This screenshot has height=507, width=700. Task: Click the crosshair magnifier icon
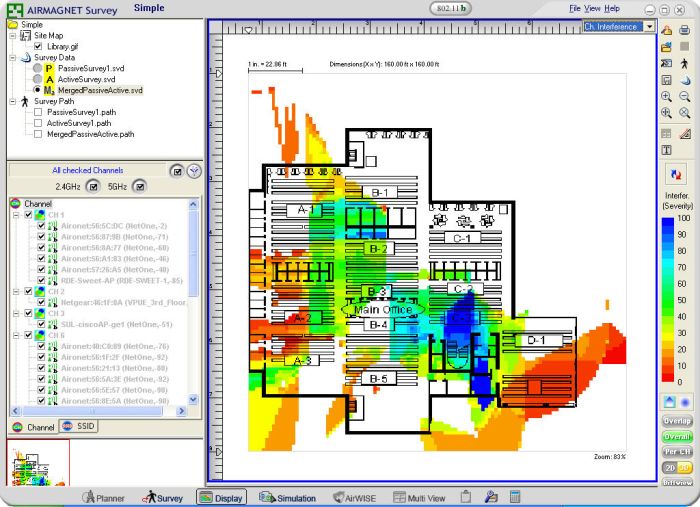[667, 112]
